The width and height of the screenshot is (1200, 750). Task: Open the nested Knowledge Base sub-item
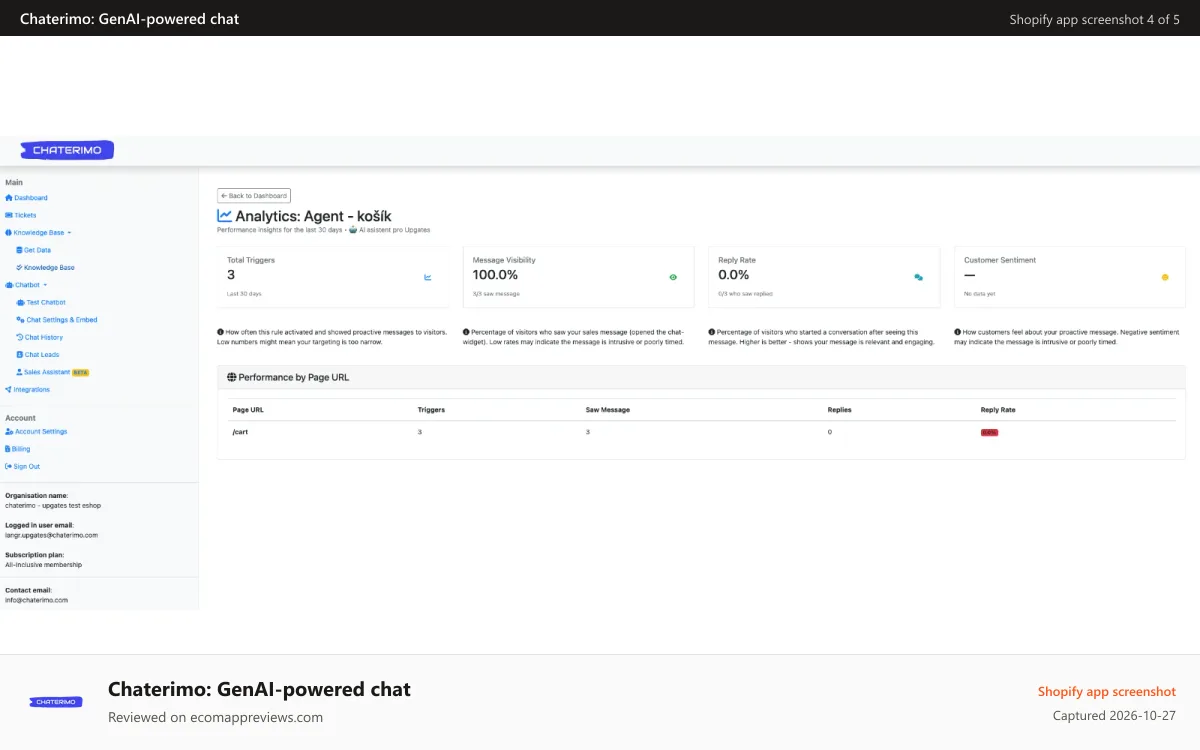pos(49,268)
